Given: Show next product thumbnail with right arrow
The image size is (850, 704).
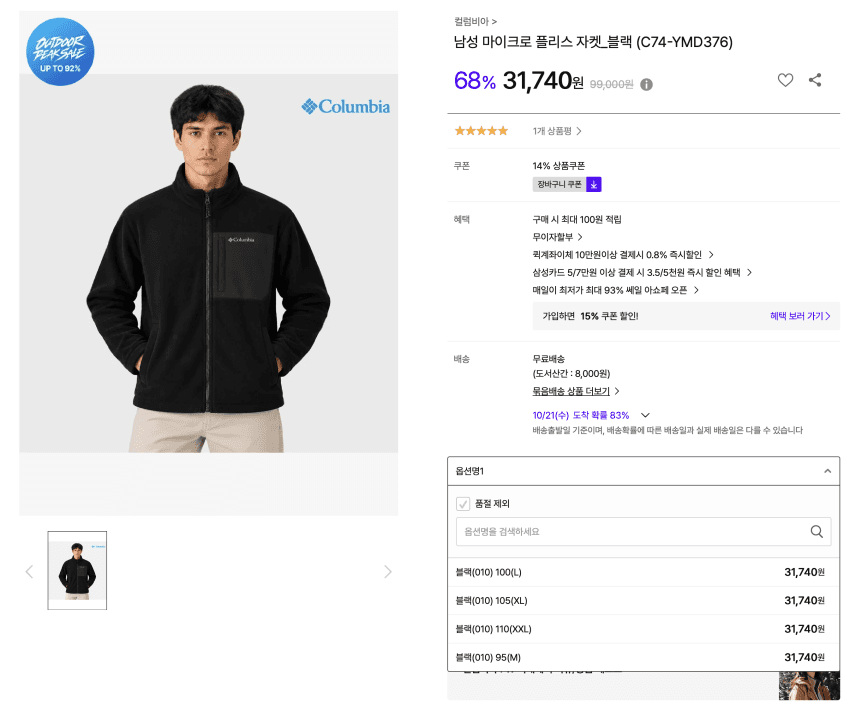Looking at the screenshot, I should 388,572.
